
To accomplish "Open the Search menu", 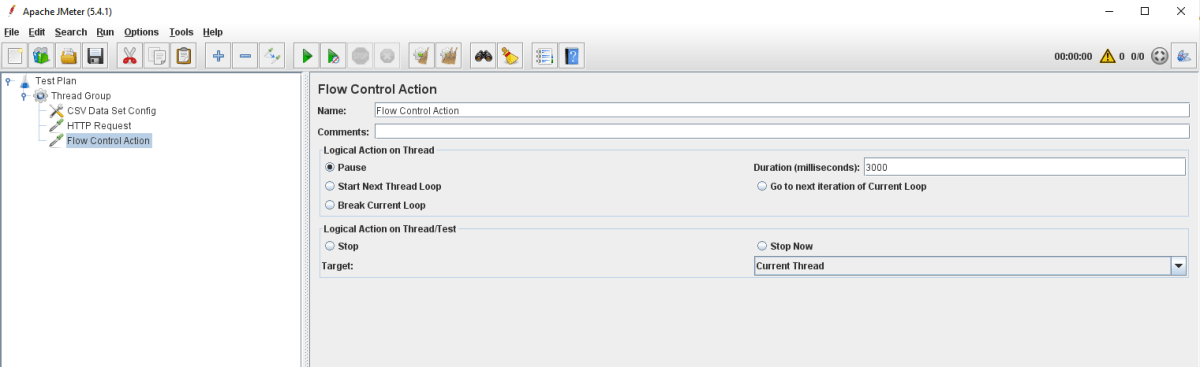I will [x=71, y=32].
